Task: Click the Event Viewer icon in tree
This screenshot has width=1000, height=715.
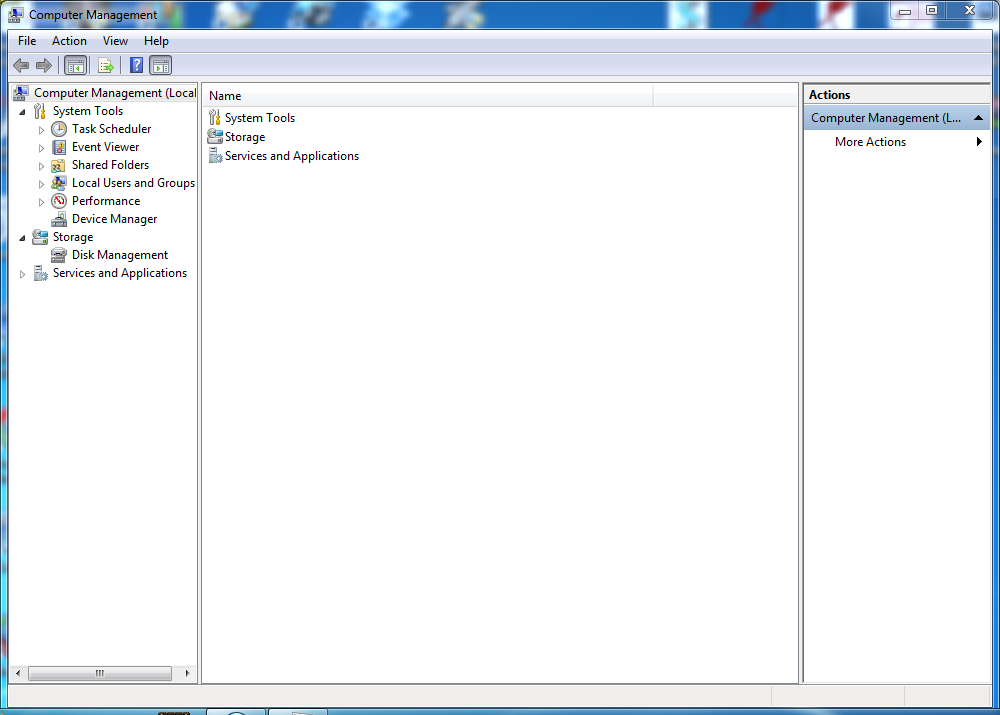Action: tap(59, 147)
